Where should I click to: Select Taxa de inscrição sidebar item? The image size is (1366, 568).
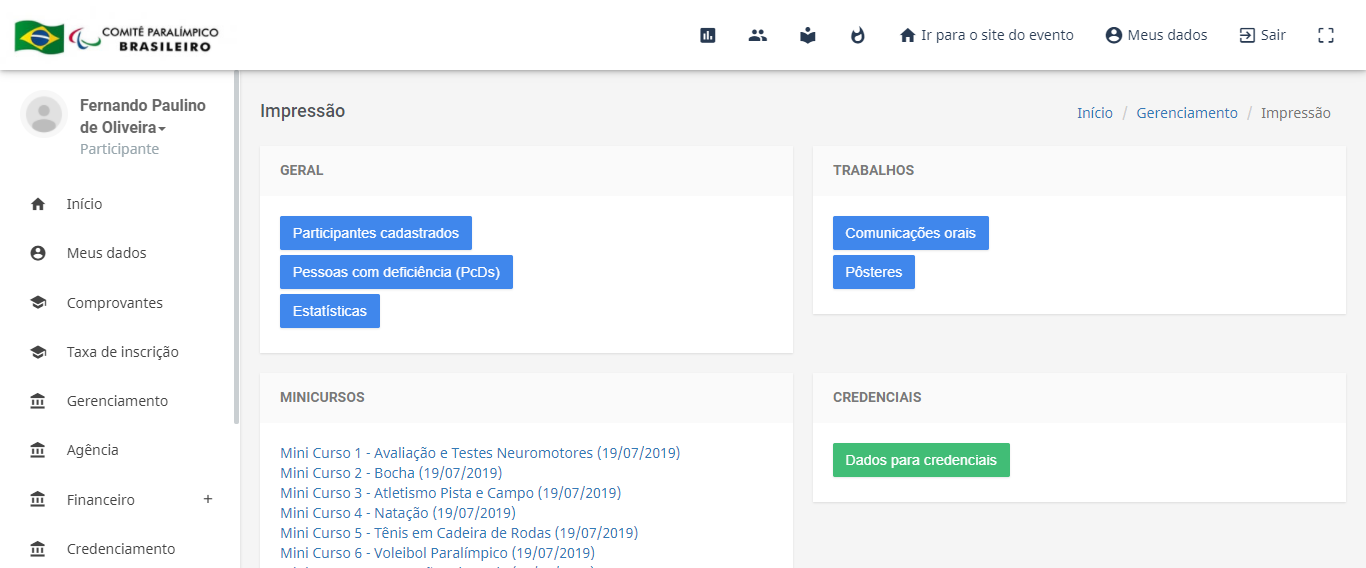tap(122, 352)
